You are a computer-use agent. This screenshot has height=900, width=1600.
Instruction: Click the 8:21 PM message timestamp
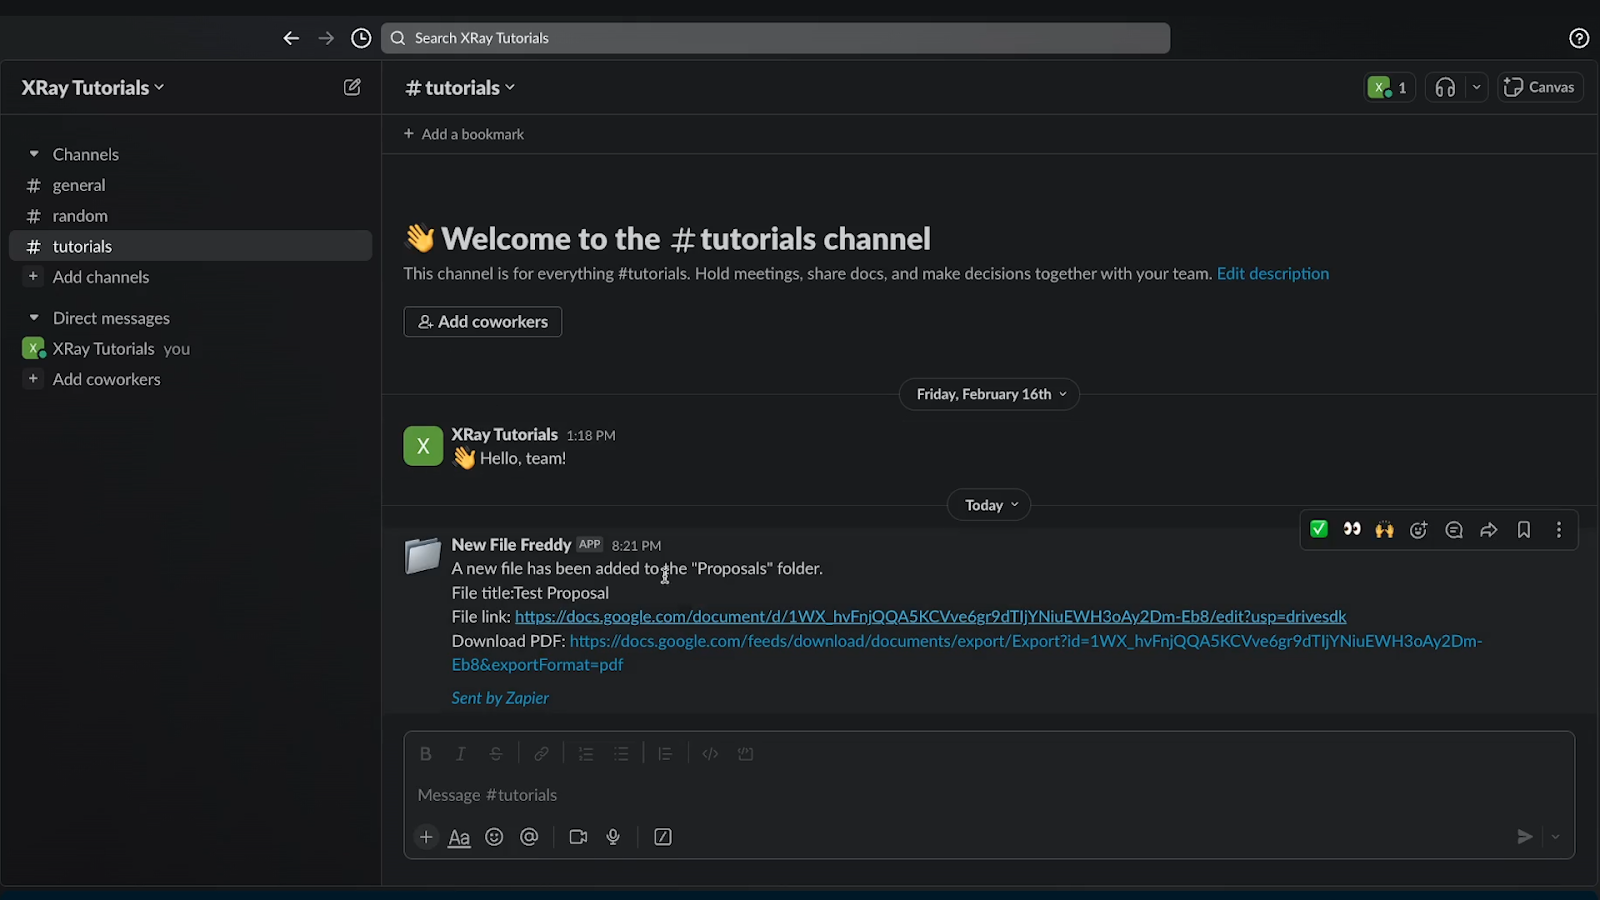pyautogui.click(x=636, y=546)
